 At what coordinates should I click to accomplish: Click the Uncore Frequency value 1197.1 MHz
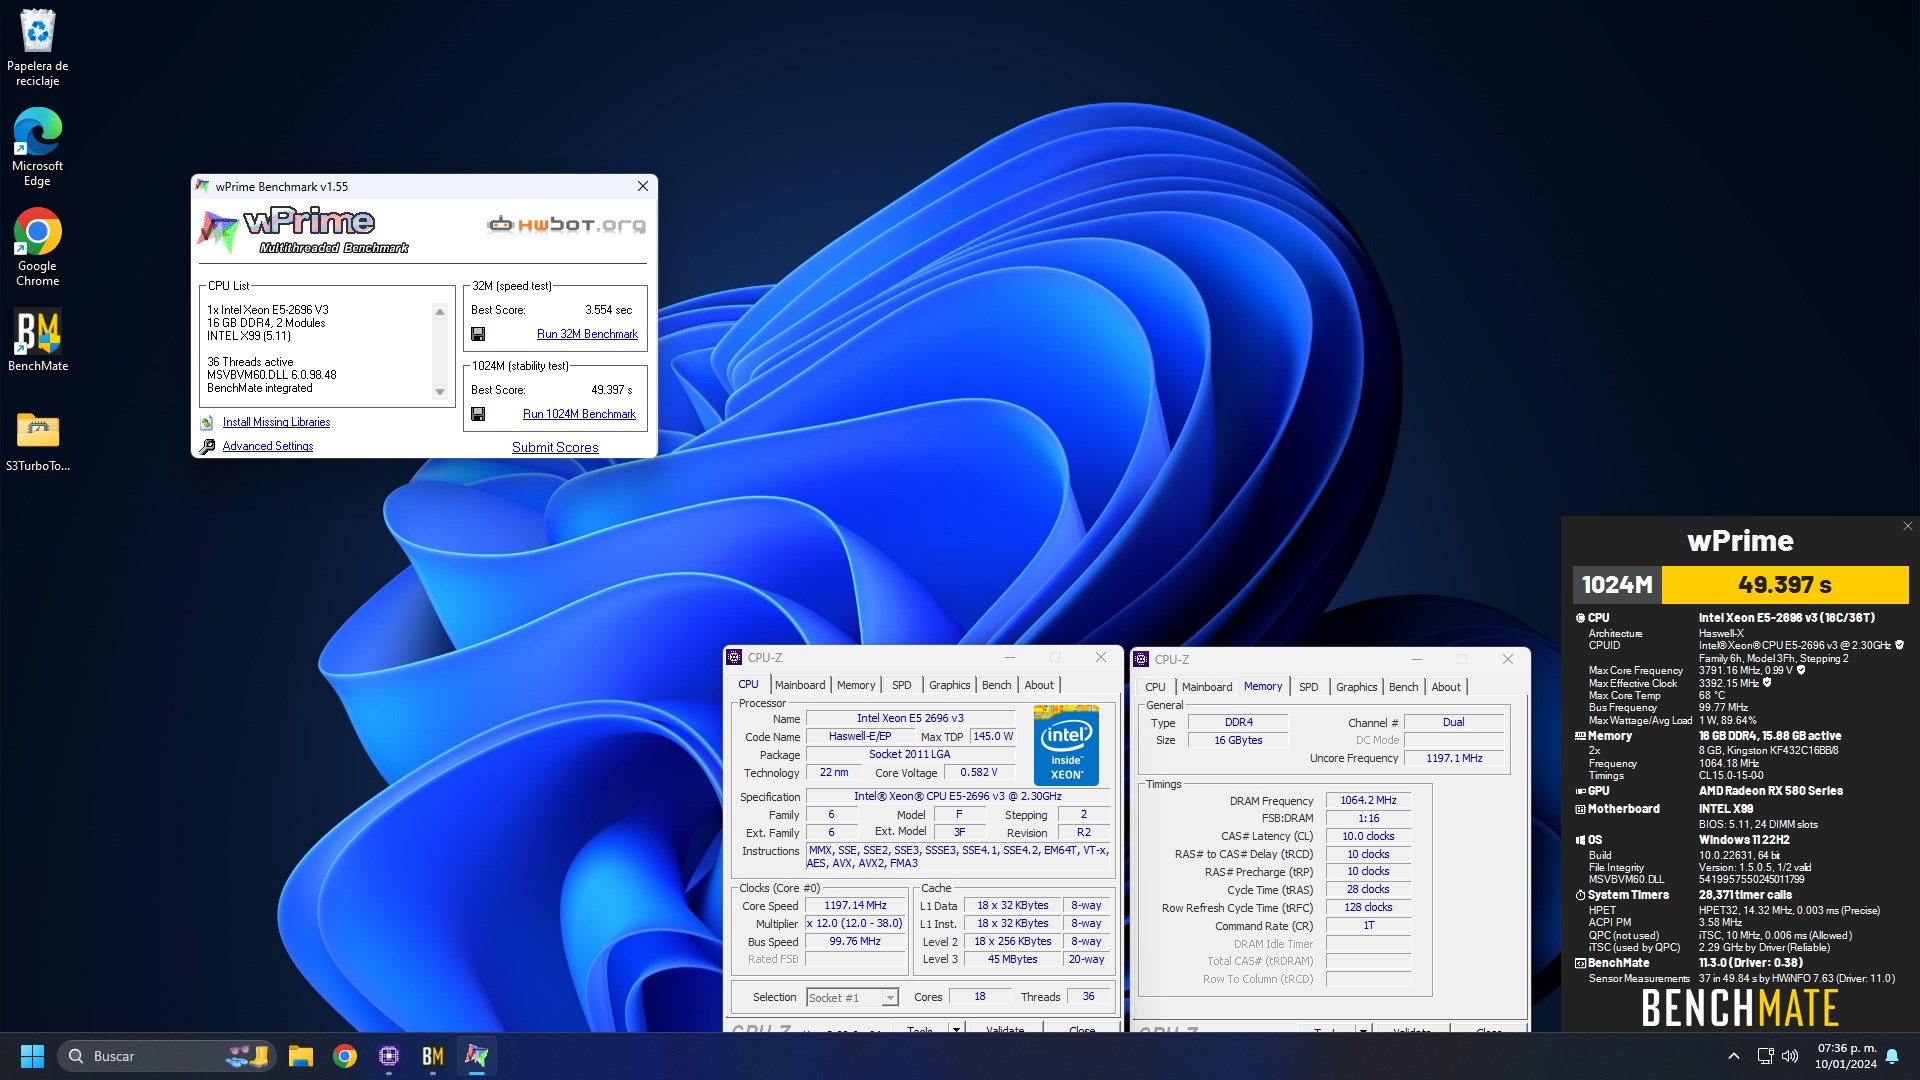coord(1454,759)
